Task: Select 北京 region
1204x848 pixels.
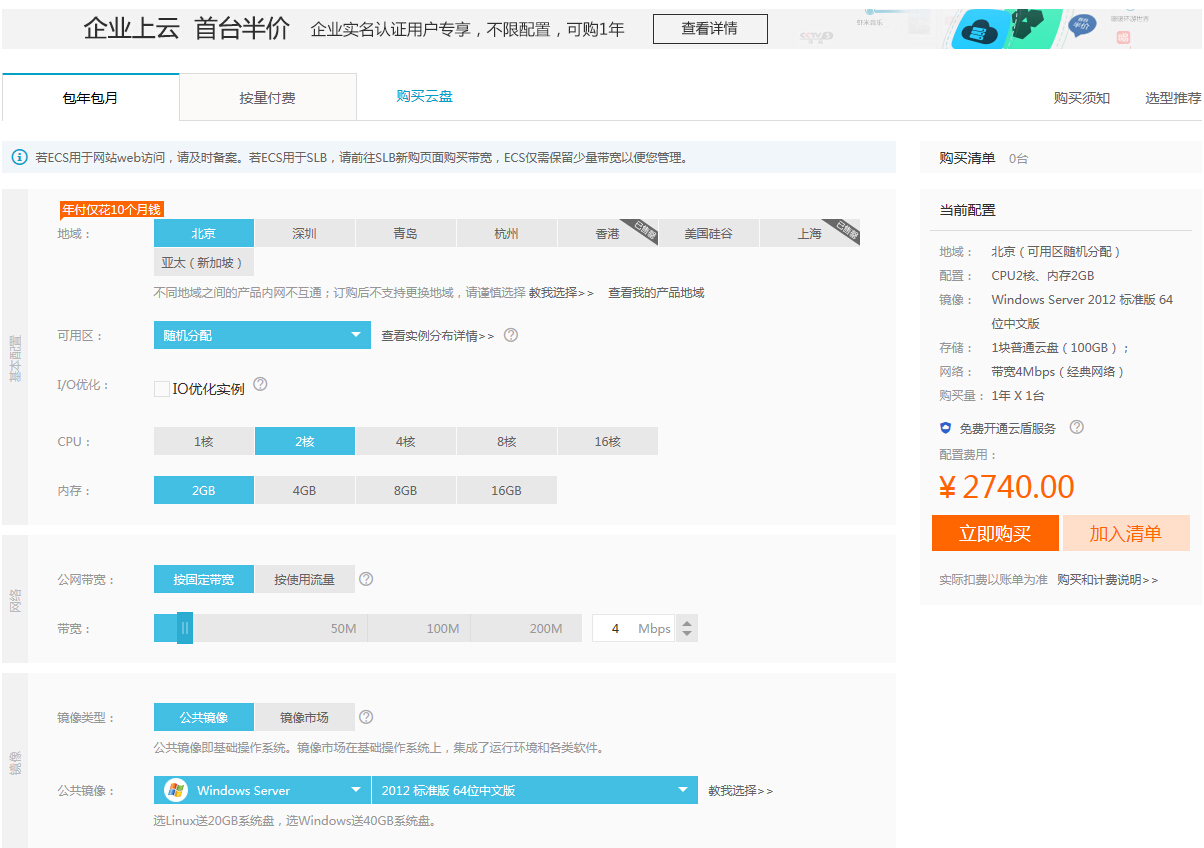Action: click(204, 233)
